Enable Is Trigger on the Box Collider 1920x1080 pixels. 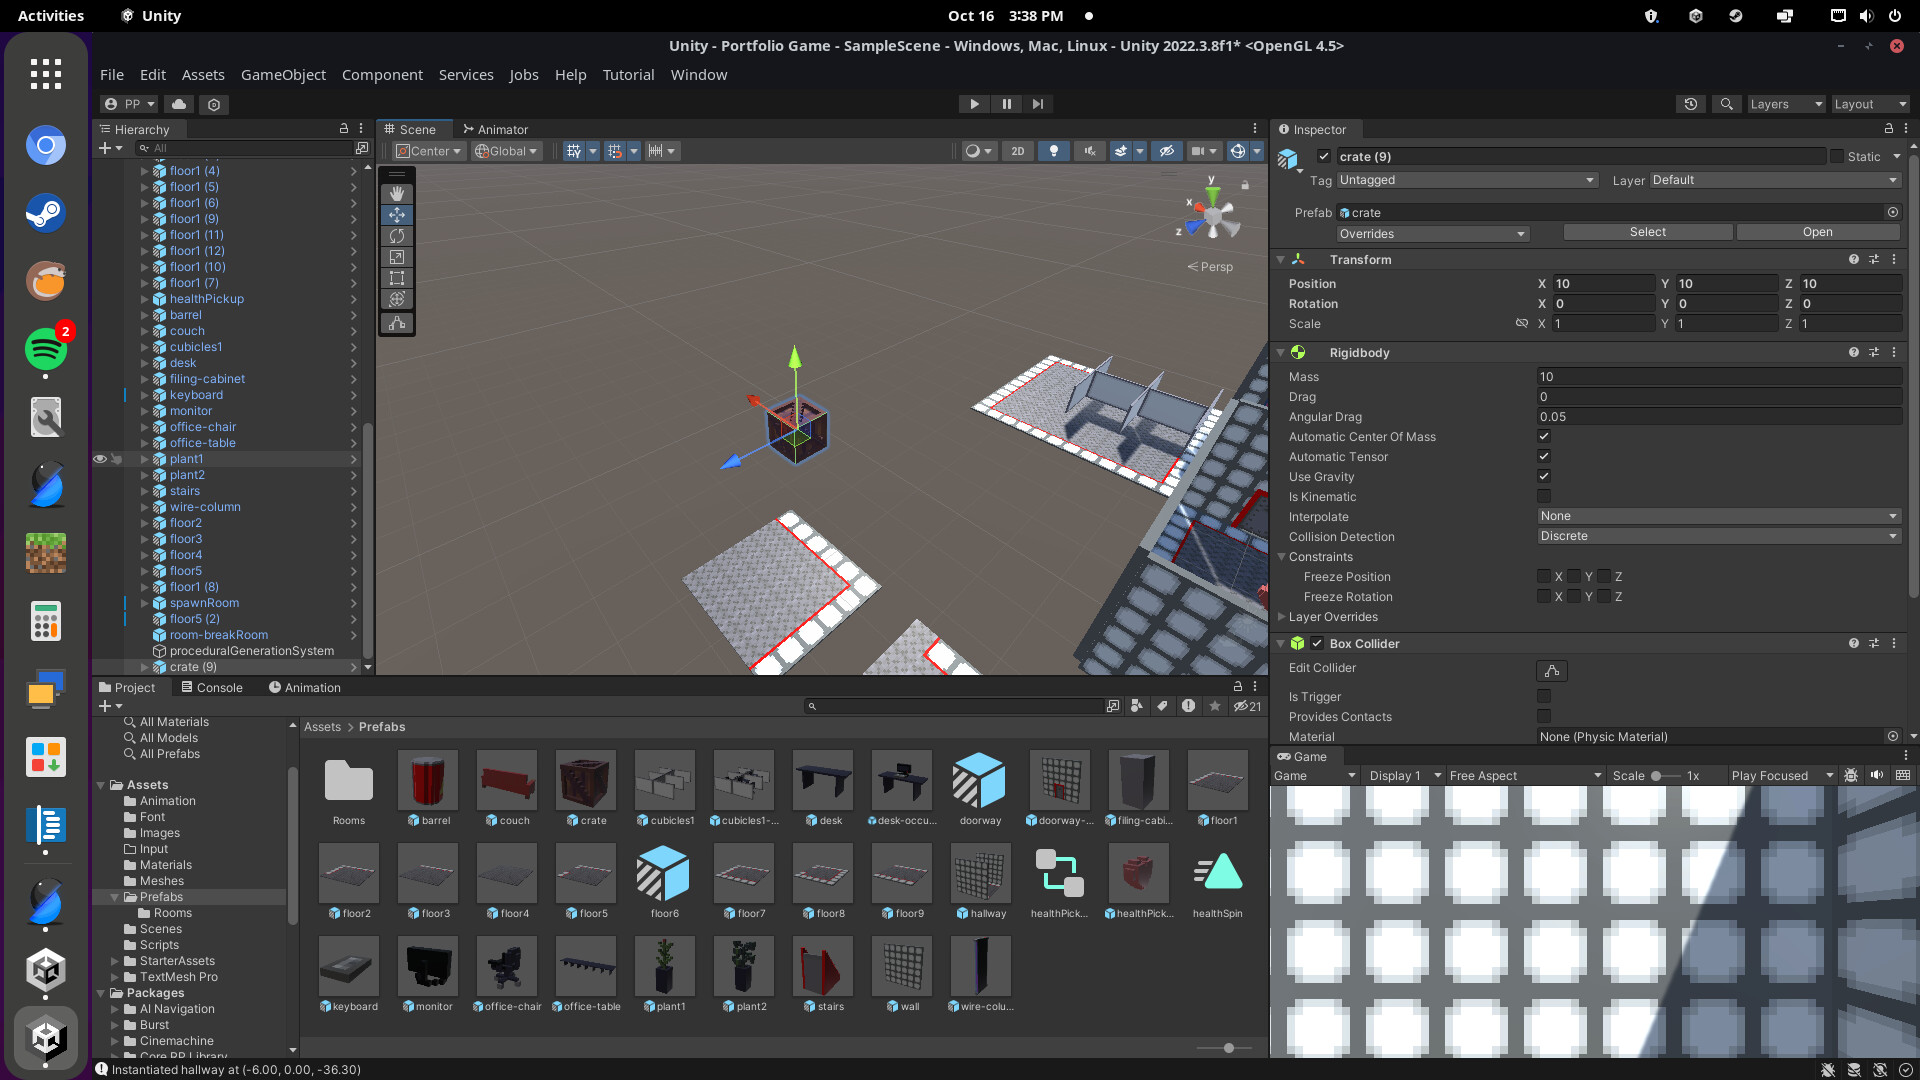tap(1544, 696)
